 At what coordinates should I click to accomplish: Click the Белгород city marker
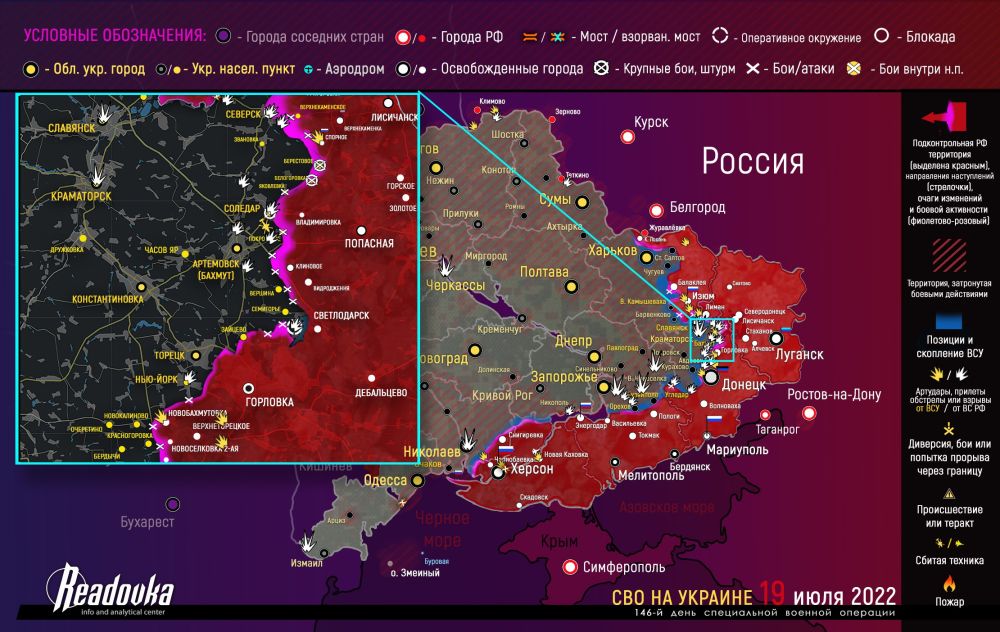pos(656,211)
